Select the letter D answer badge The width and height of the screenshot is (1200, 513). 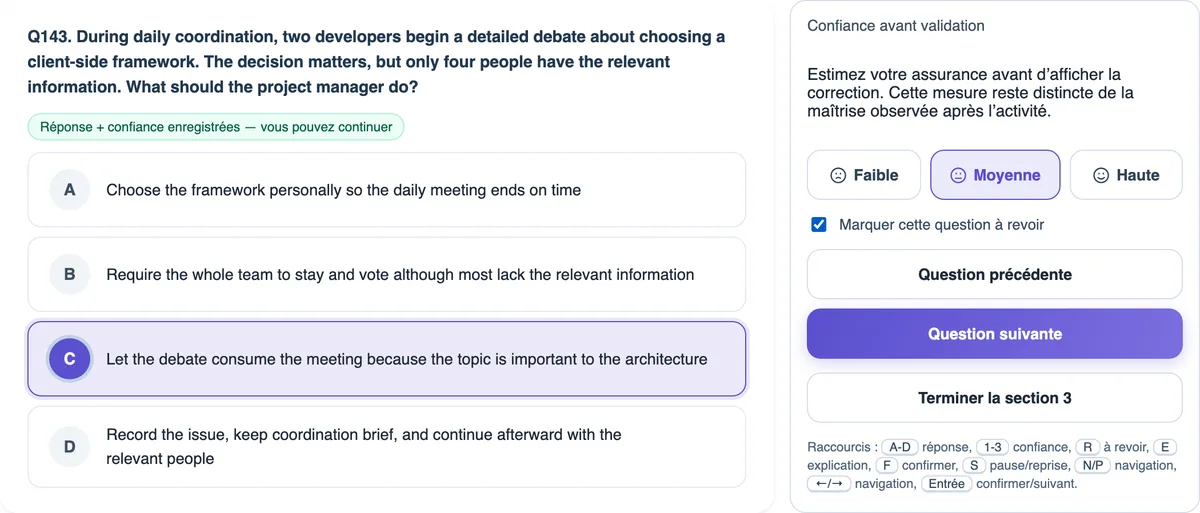coord(70,447)
